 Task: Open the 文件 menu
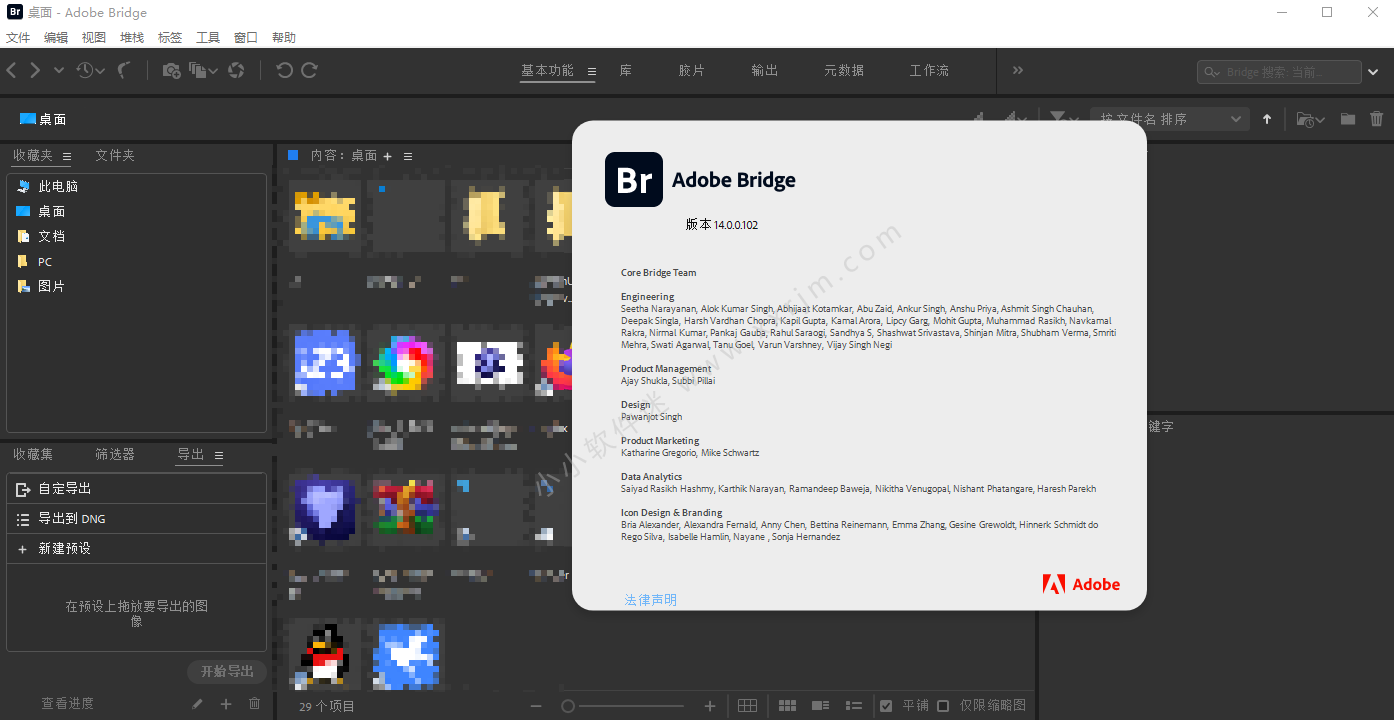tap(18, 38)
